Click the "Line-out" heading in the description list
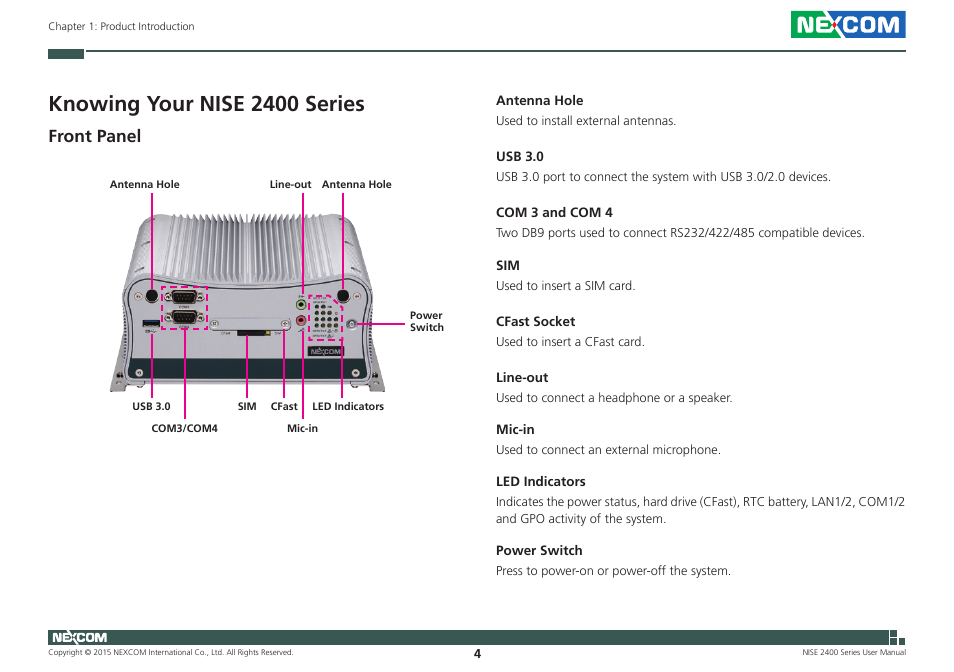The width and height of the screenshot is (954, 672). tap(522, 377)
